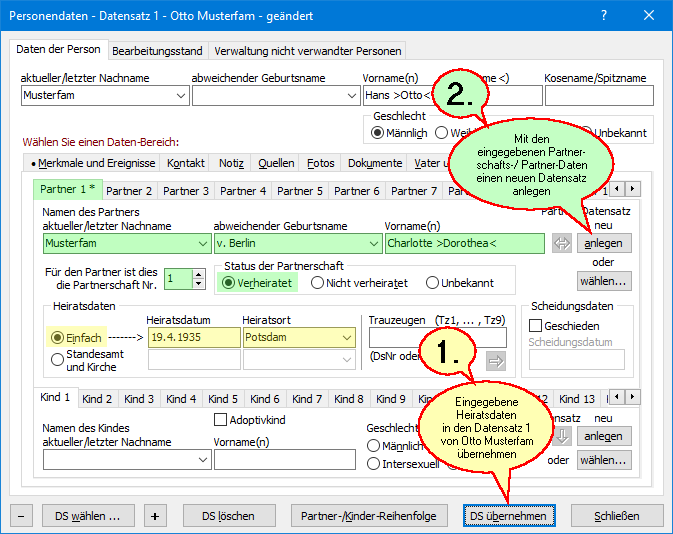Viewport: 673px width, 534px height.
Task: Check the Geschieden checkbox
Action: (535, 326)
